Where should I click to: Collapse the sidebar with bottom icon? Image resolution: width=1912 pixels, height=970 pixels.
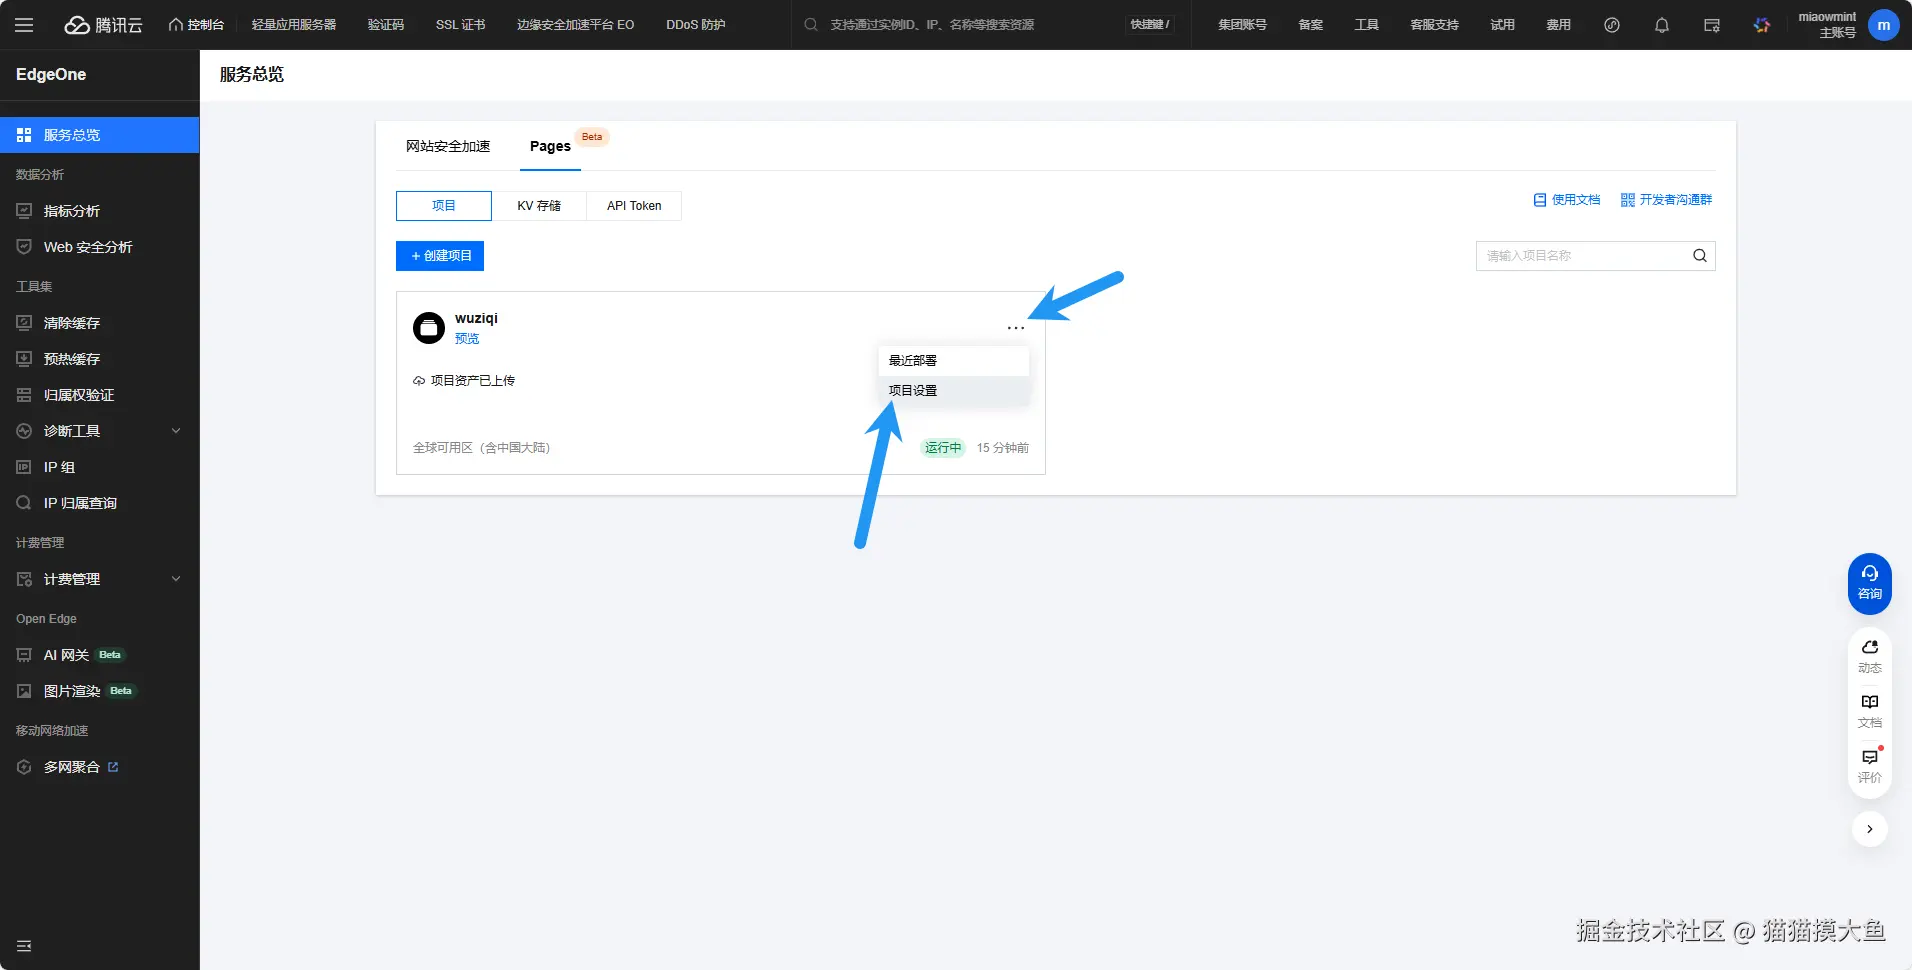(24, 946)
